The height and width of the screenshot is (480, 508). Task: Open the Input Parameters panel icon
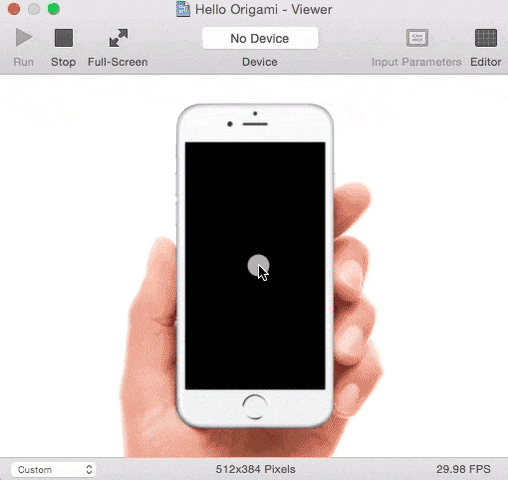click(x=417, y=38)
